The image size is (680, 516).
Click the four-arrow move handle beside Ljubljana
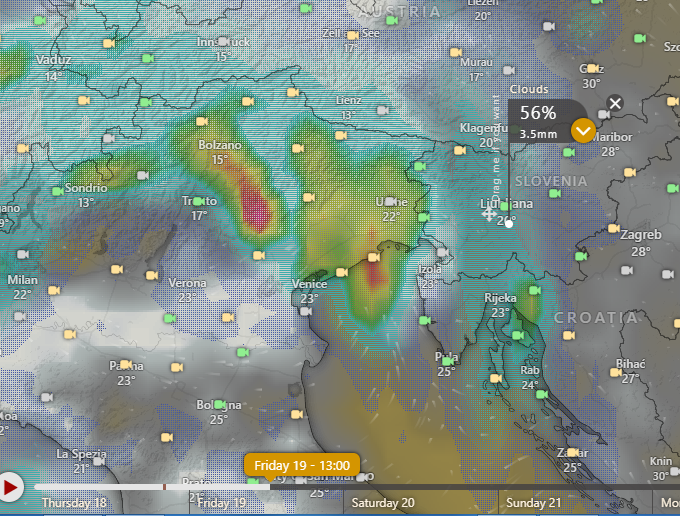(489, 214)
